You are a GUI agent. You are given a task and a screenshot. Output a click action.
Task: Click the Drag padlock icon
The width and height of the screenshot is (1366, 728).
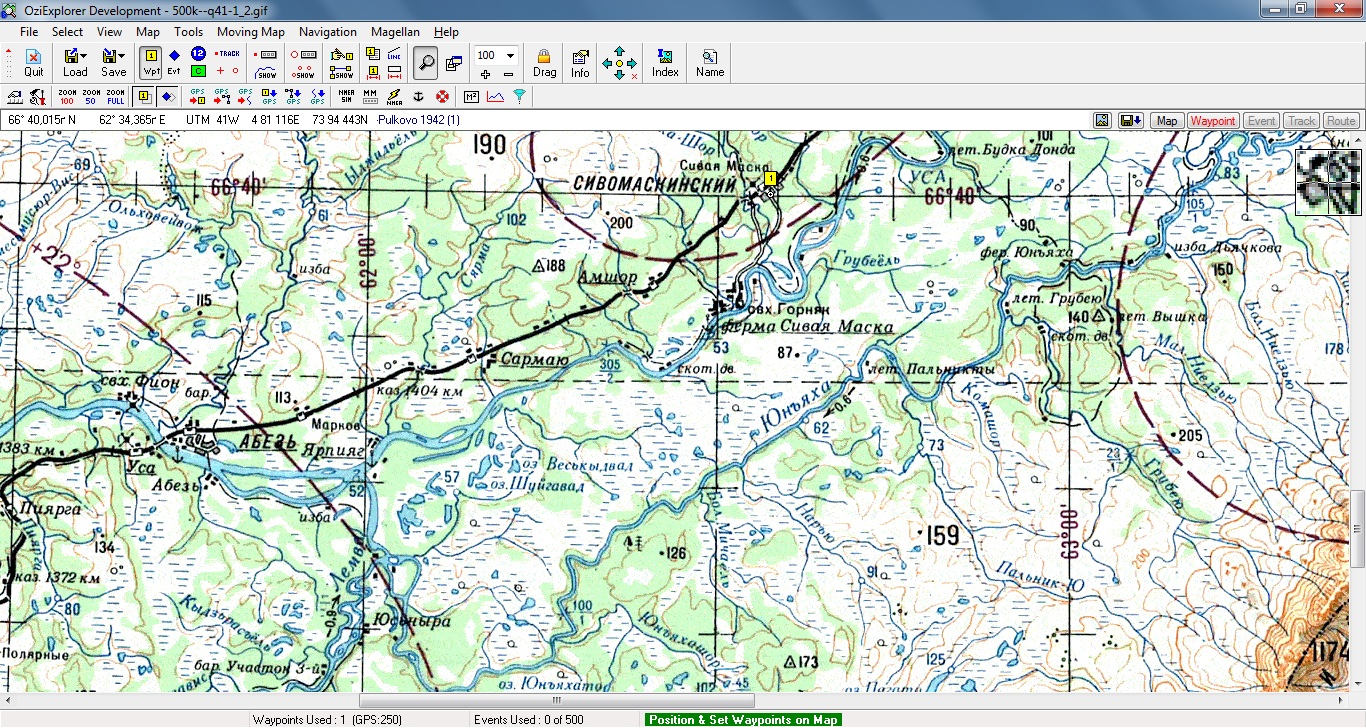tap(545, 63)
